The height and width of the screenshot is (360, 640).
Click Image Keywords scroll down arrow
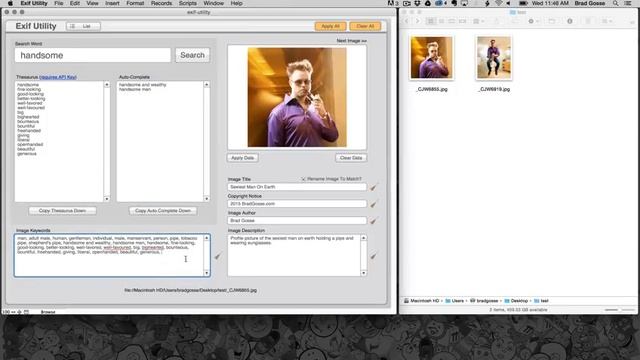click(207, 273)
